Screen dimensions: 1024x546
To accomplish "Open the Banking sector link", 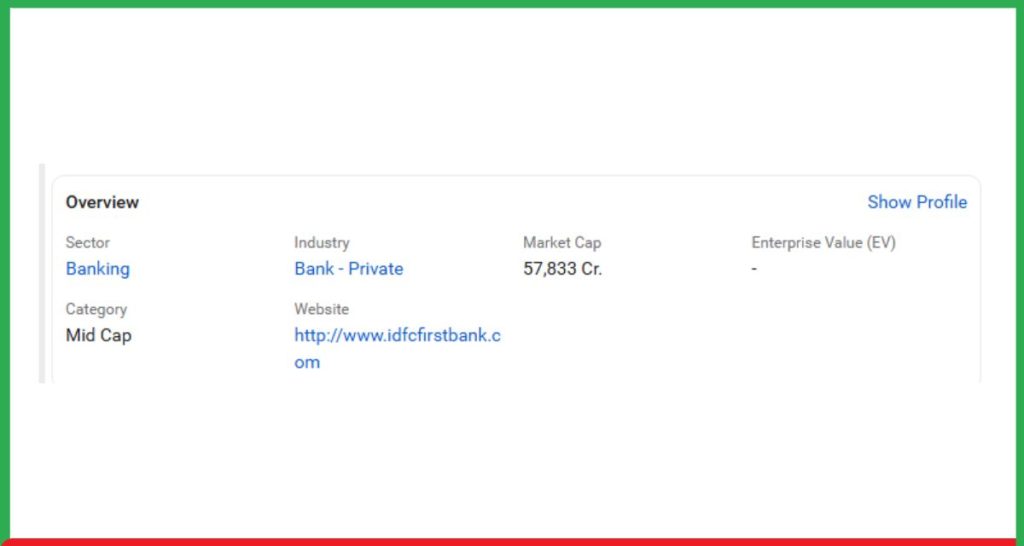I will tap(98, 269).
